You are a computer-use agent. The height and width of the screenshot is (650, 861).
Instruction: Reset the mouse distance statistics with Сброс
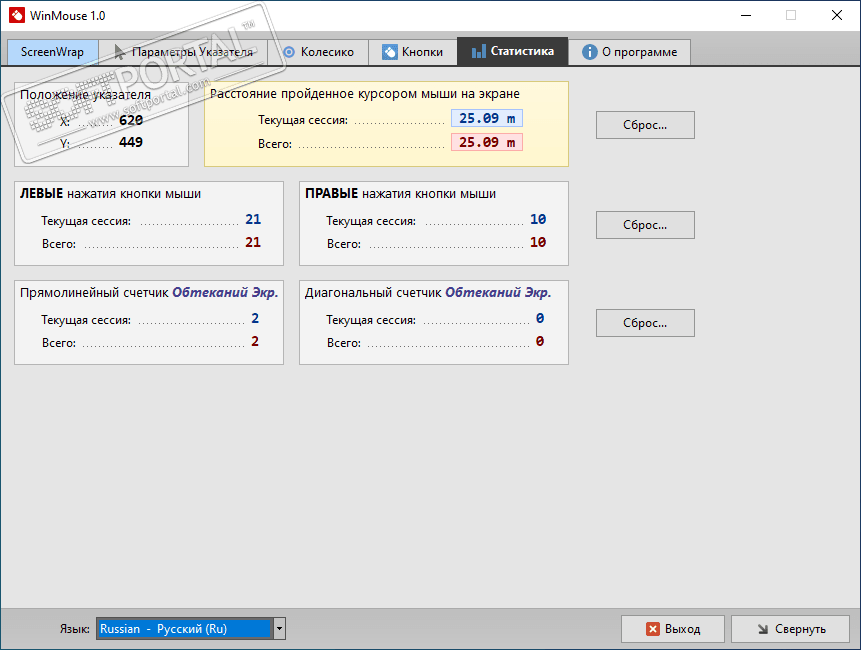645,125
